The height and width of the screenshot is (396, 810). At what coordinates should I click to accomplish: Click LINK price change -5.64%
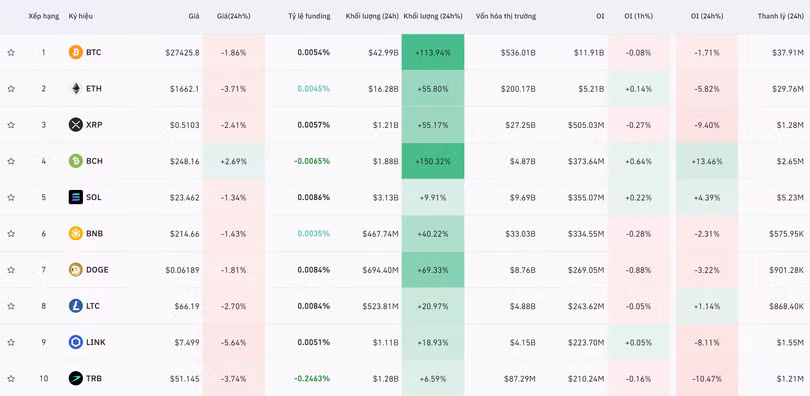click(233, 342)
